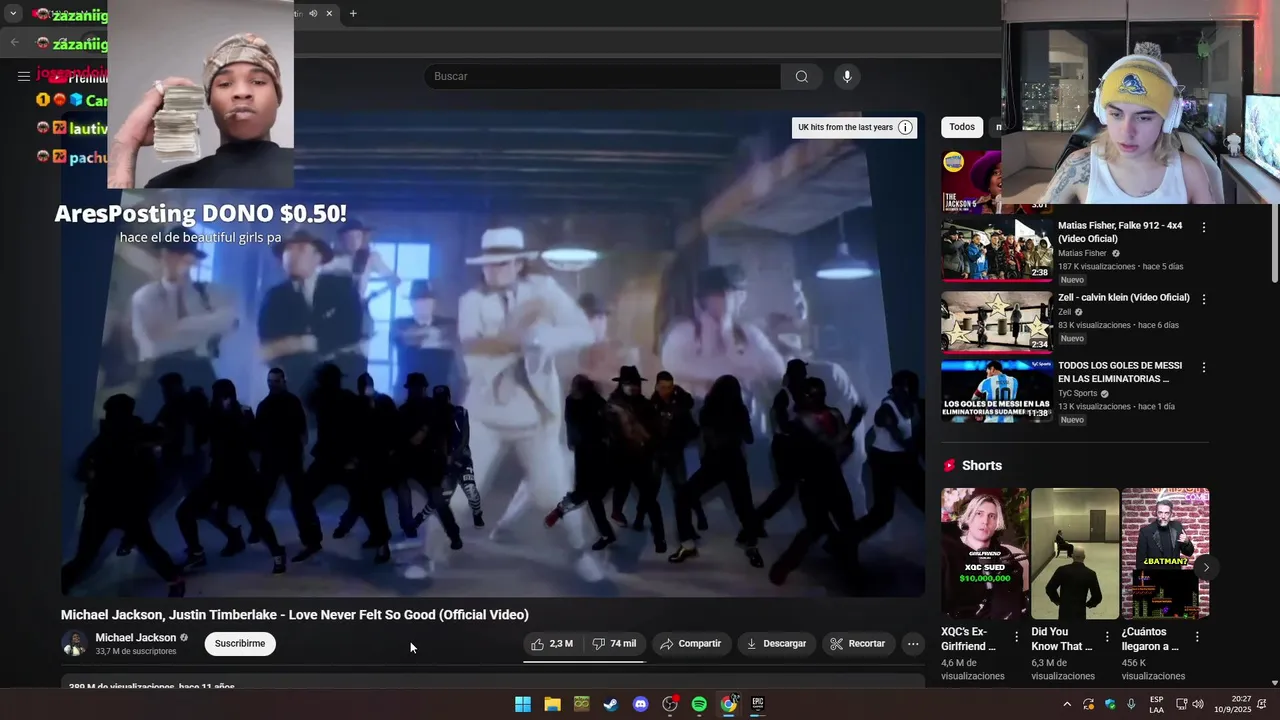Open a new browser tab with plus
Viewport: 1280px width, 720px height.
click(353, 13)
